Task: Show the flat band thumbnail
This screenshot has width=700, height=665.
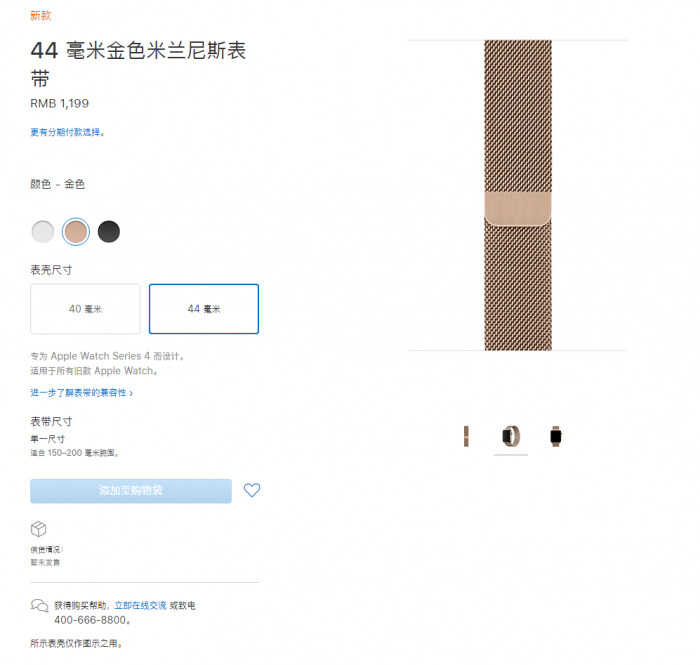Action: pyautogui.click(x=466, y=436)
